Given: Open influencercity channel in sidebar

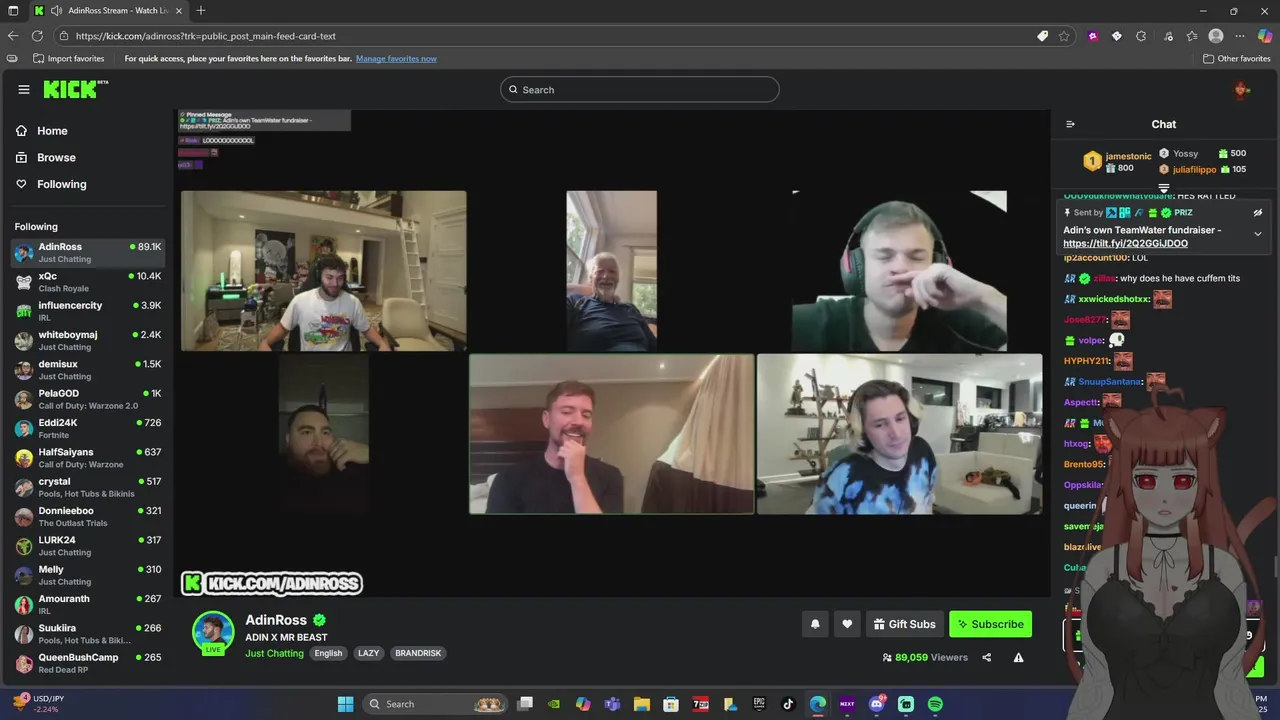Looking at the screenshot, I should click(x=87, y=311).
